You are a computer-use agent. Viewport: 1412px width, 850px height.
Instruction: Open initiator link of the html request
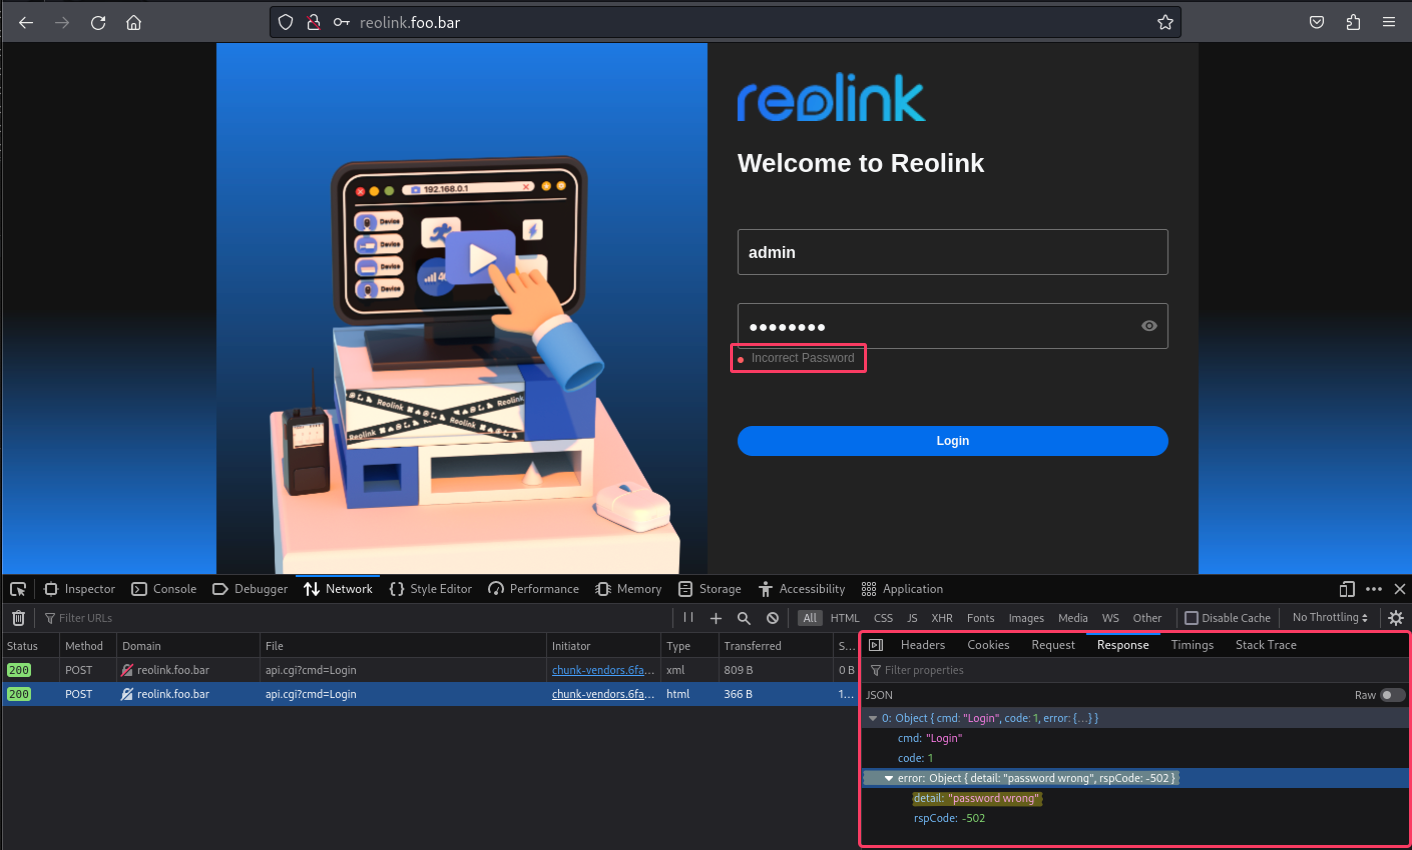click(603, 694)
